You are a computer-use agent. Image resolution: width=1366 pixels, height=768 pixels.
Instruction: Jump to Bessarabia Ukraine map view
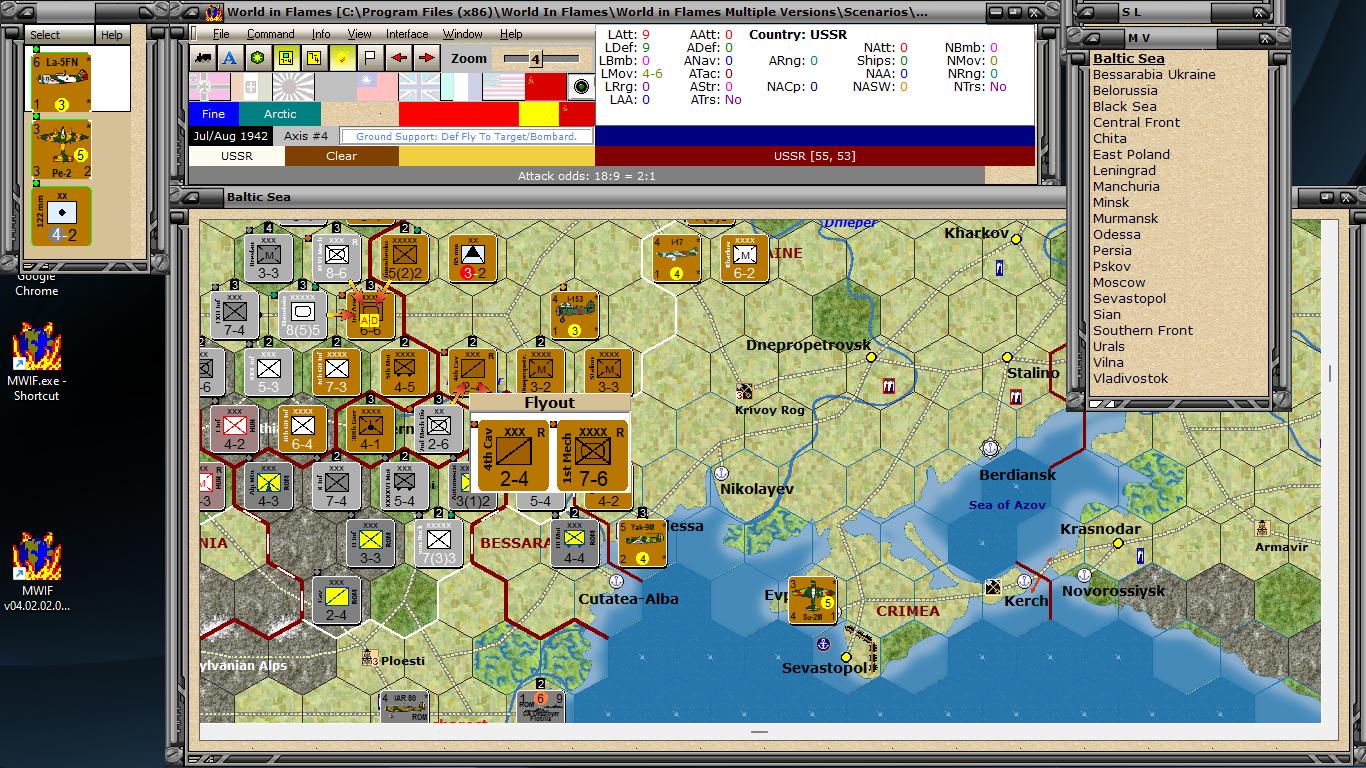point(1154,75)
